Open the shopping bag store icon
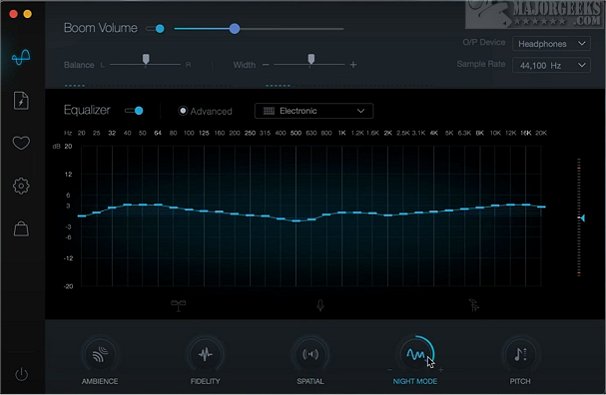 click(21, 228)
